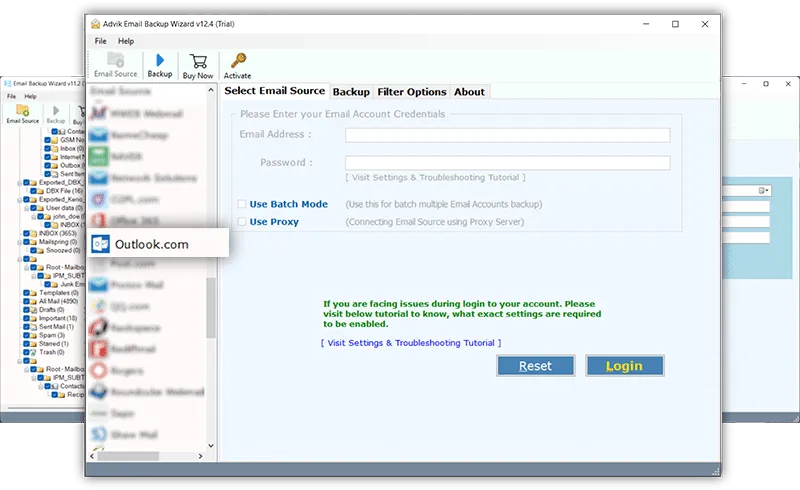Toggle the Use Batch Mode checkbox
This screenshot has width=800, height=490.
242,204
